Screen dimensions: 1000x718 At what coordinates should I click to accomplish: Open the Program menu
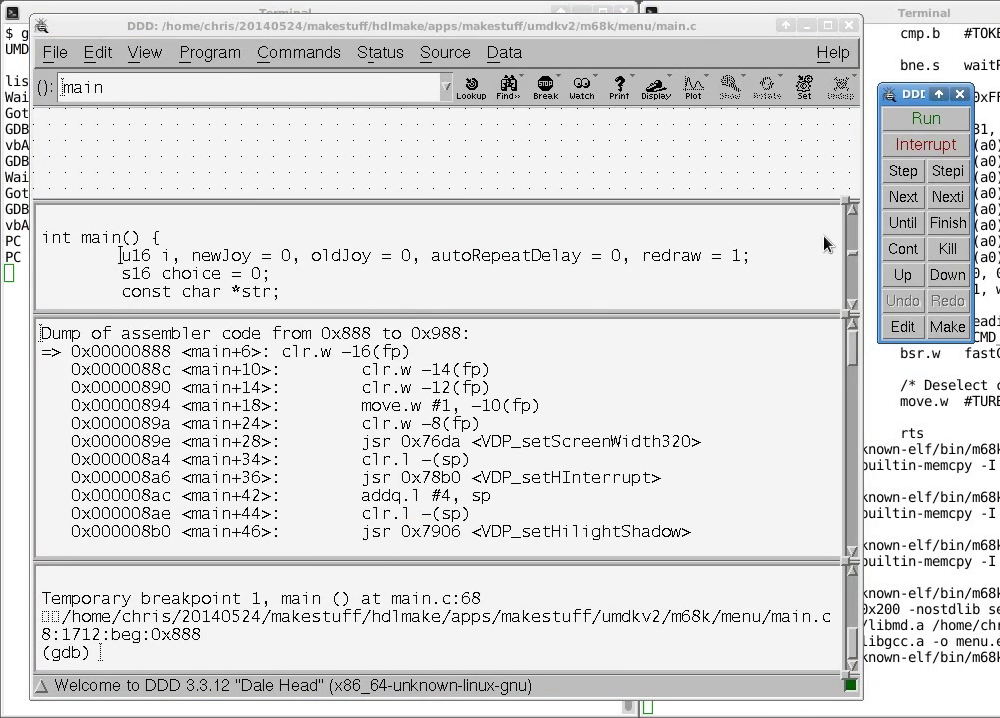pyautogui.click(x=210, y=52)
